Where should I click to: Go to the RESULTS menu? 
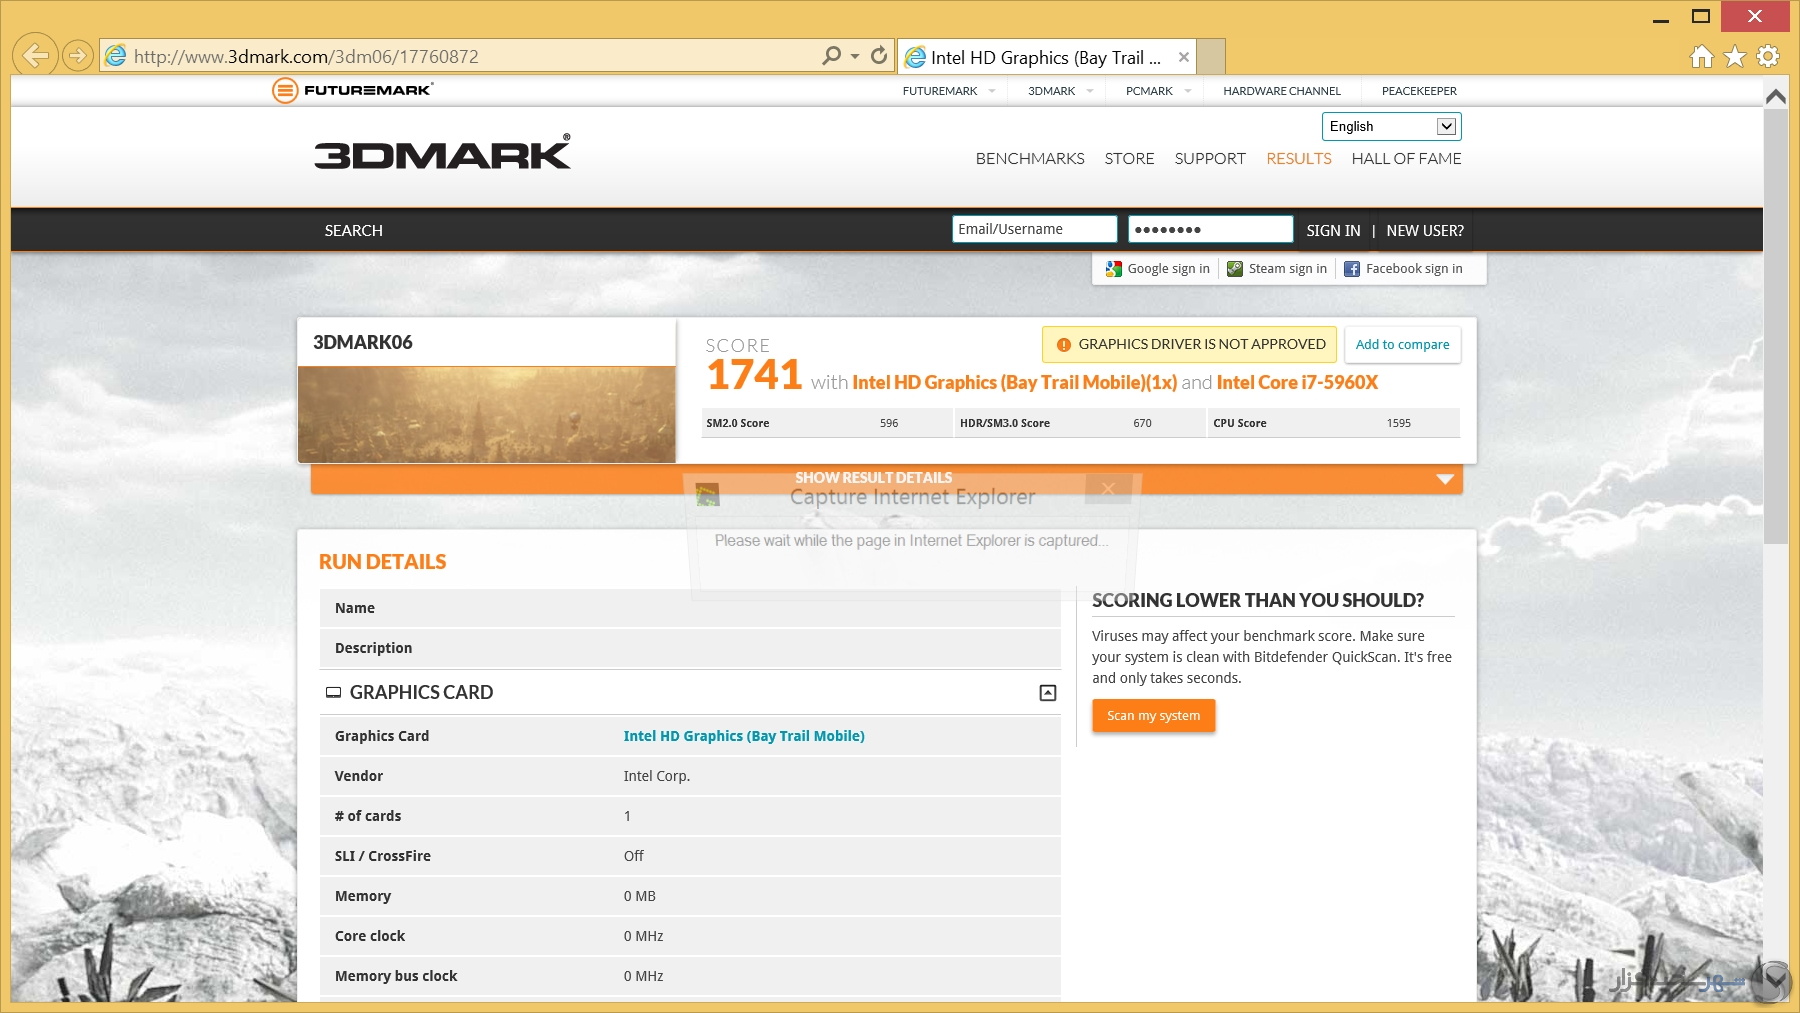tap(1299, 159)
